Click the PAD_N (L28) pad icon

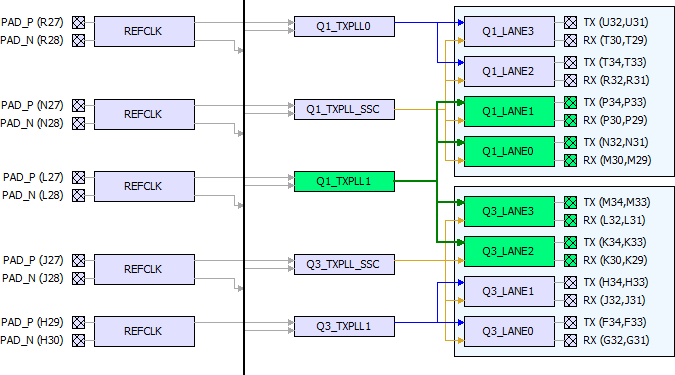pos(78,195)
